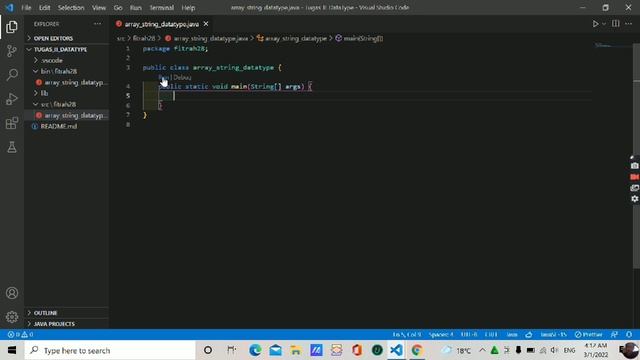The width and height of the screenshot is (640, 360).
Task: Open the Testing flask view
Action: coord(12,147)
